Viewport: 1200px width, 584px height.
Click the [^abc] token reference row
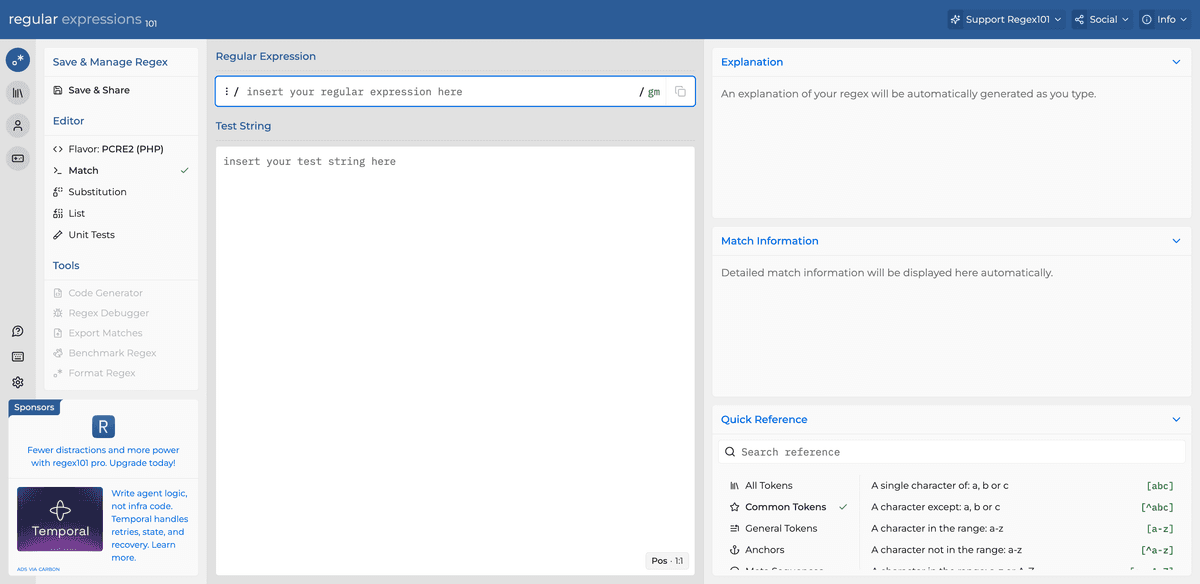pos(1023,507)
